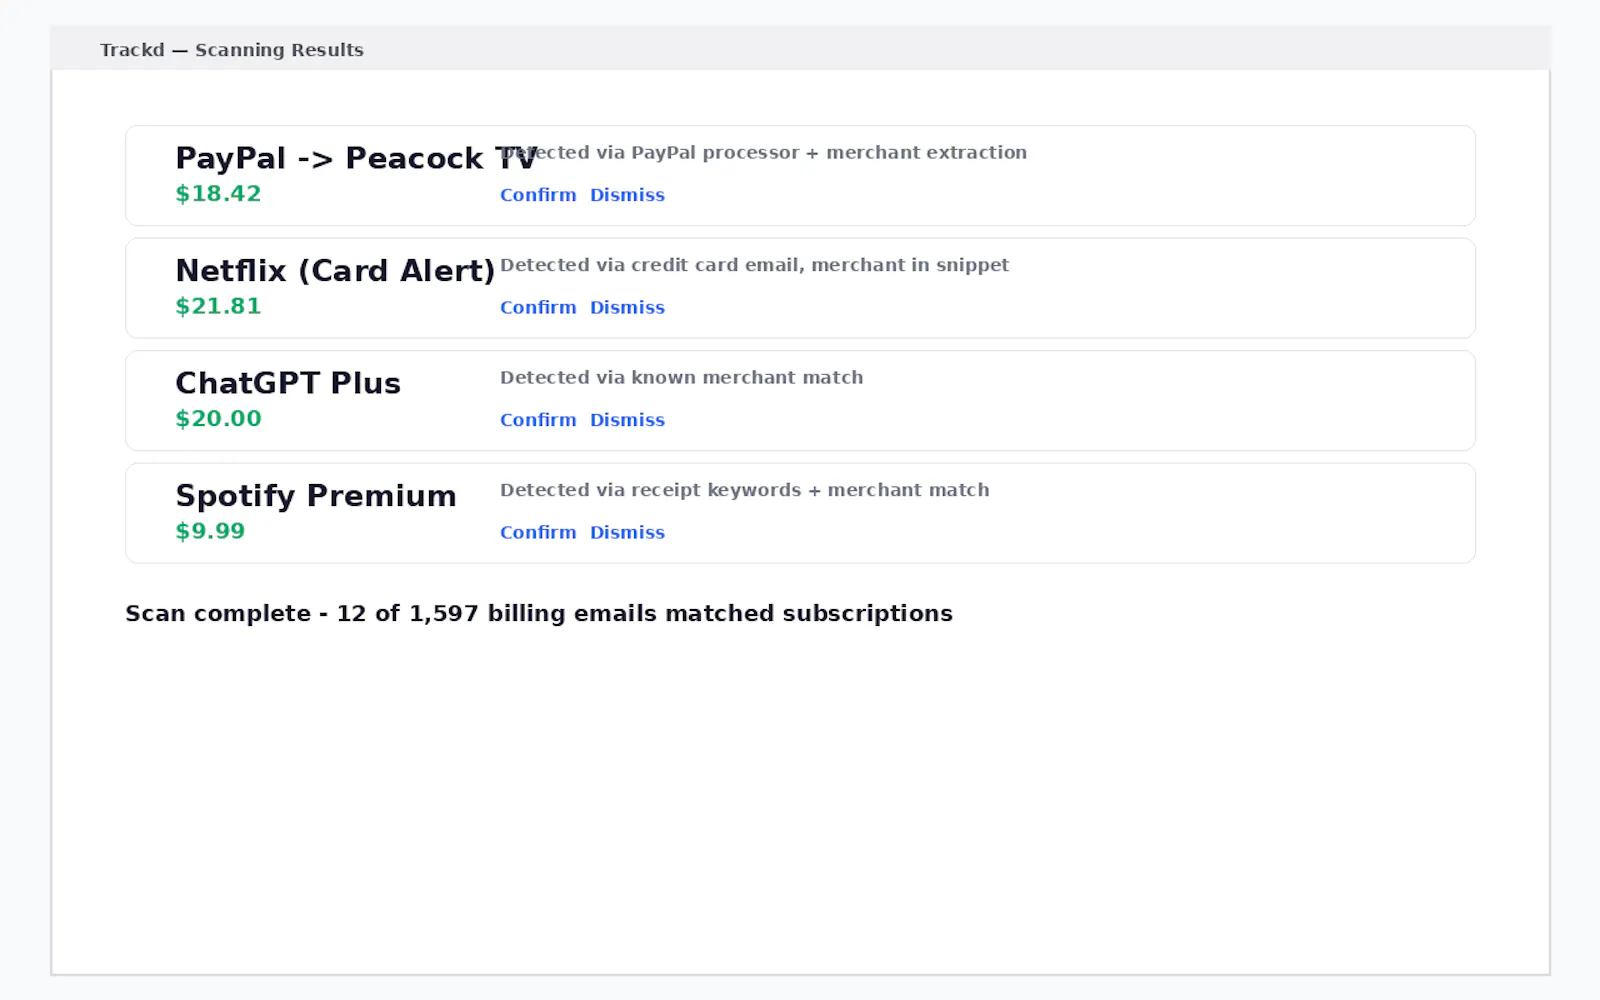This screenshot has width=1600, height=1000.
Task: Click the $9.99 price
Action: (210, 531)
